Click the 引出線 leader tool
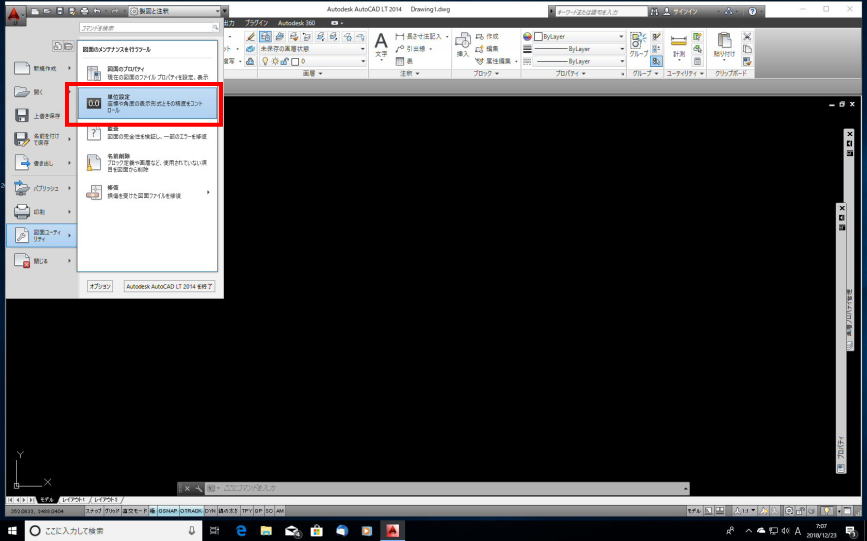This screenshot has width=867, height=541. click(x=413, y=49)
